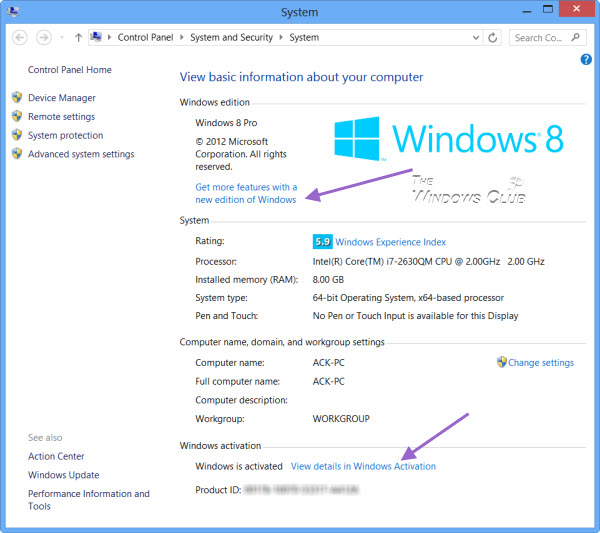Click View basic information heading
This screenshot has width=600, height=533.
(302, 77)
